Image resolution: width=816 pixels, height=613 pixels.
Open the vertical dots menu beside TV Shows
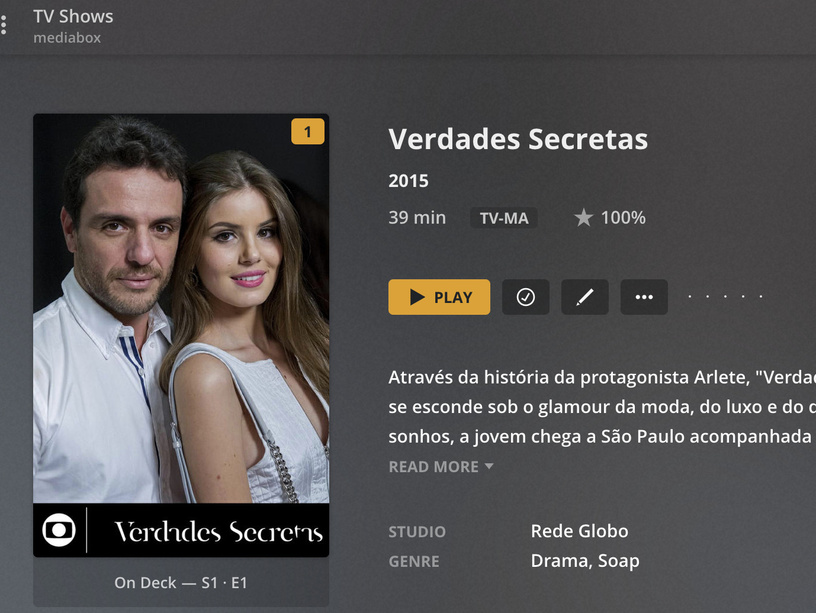coord(4,25)
